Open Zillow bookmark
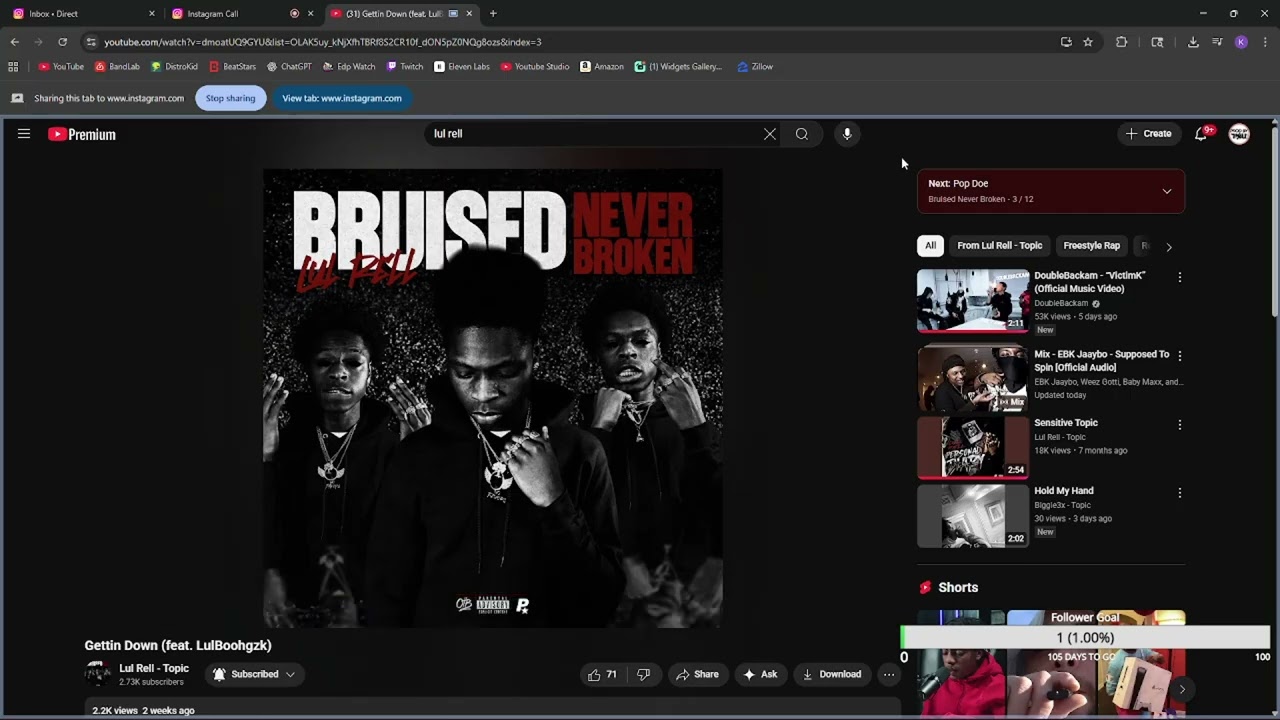This screenshot has height=720, width=1280. (755, 67)
